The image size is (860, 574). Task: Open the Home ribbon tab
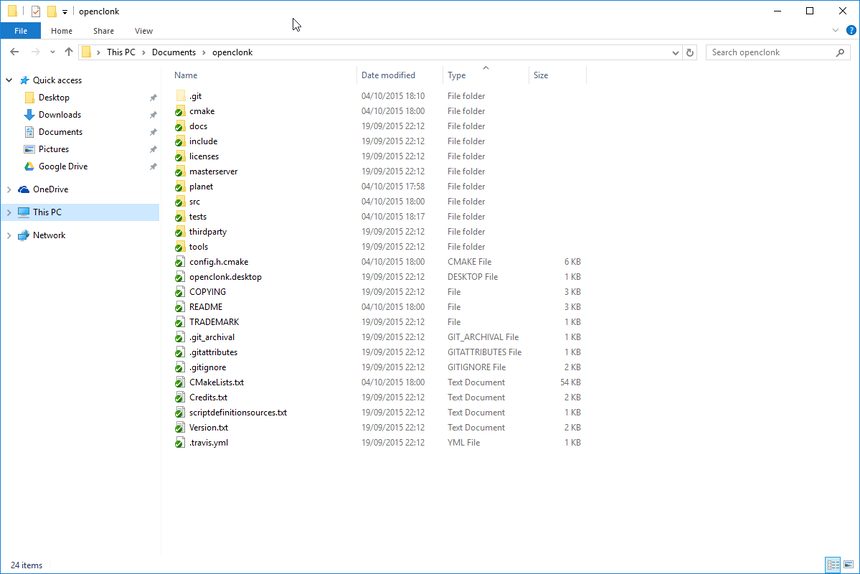[61, 31]
